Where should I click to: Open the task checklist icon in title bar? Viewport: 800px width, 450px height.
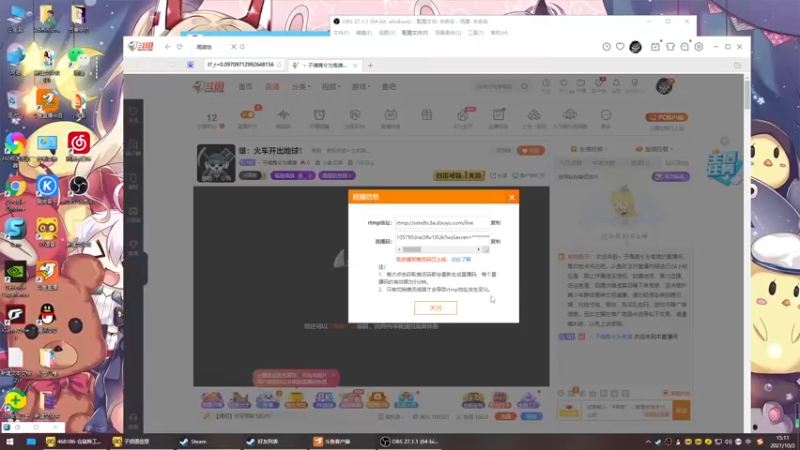coord(655,46)
